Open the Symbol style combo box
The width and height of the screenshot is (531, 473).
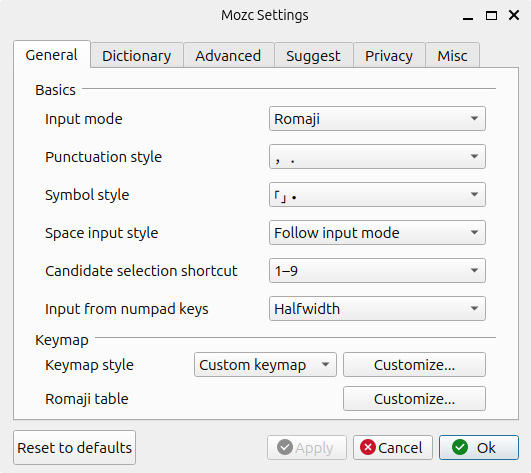[x=377, y=195]
